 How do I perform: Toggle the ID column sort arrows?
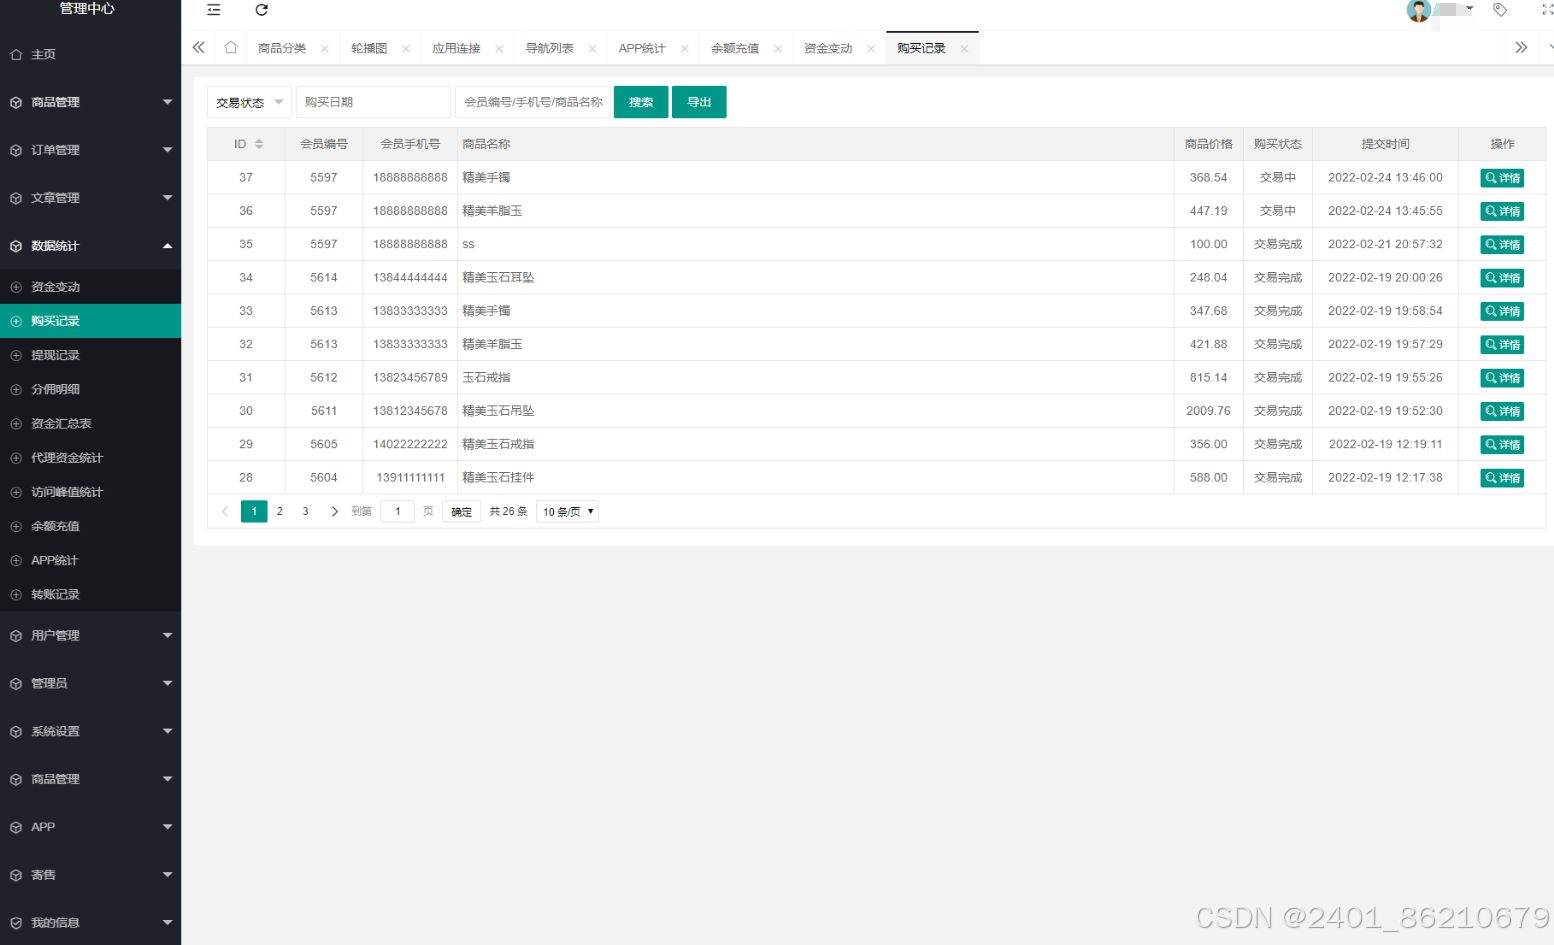pos(259,143)
